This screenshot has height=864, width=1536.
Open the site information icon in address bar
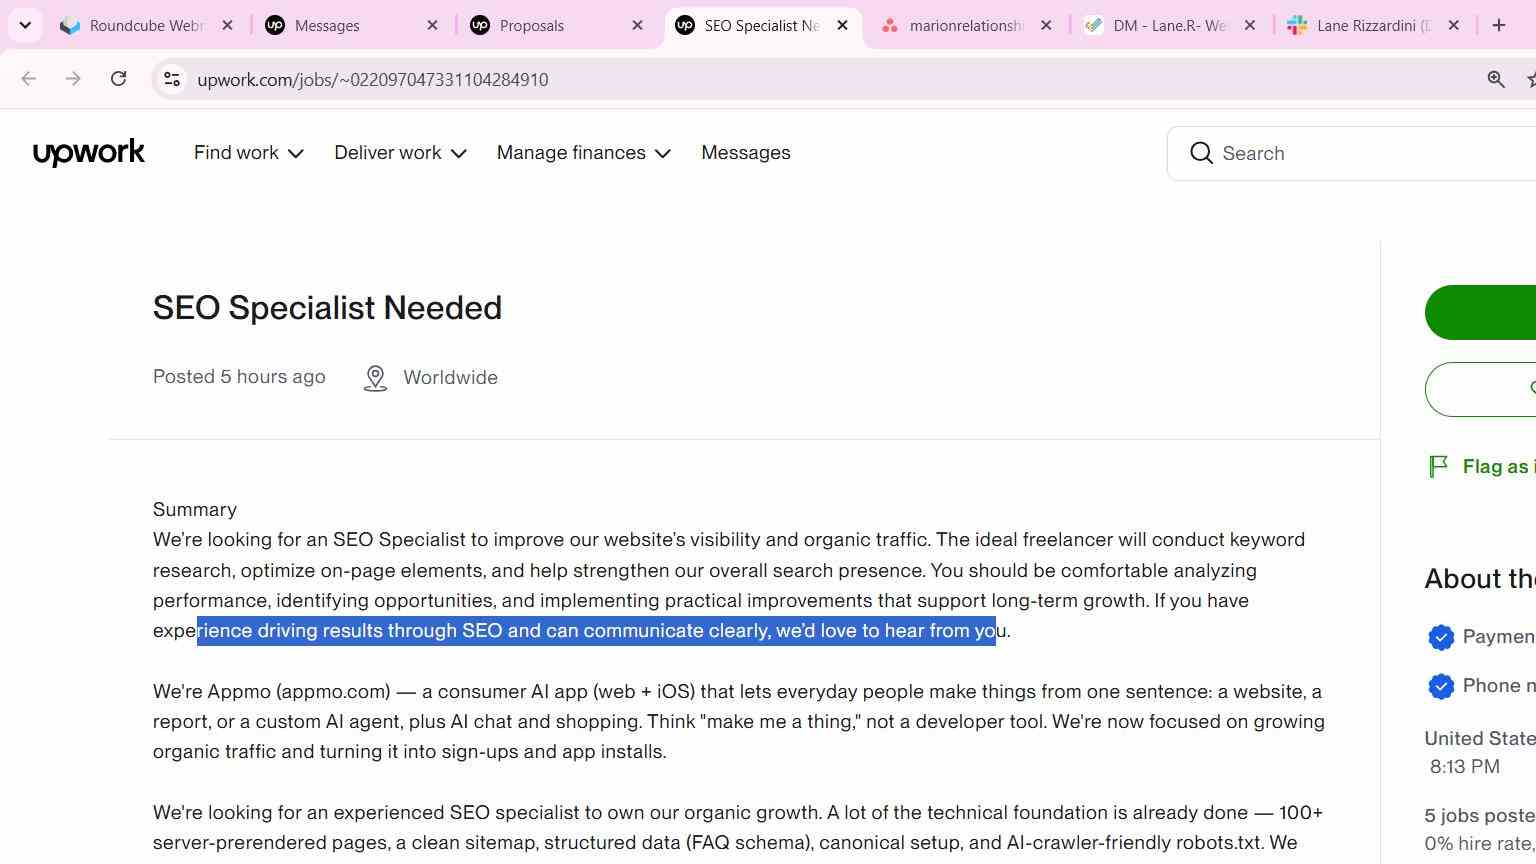pyautogui.click(x=172, y=79)
